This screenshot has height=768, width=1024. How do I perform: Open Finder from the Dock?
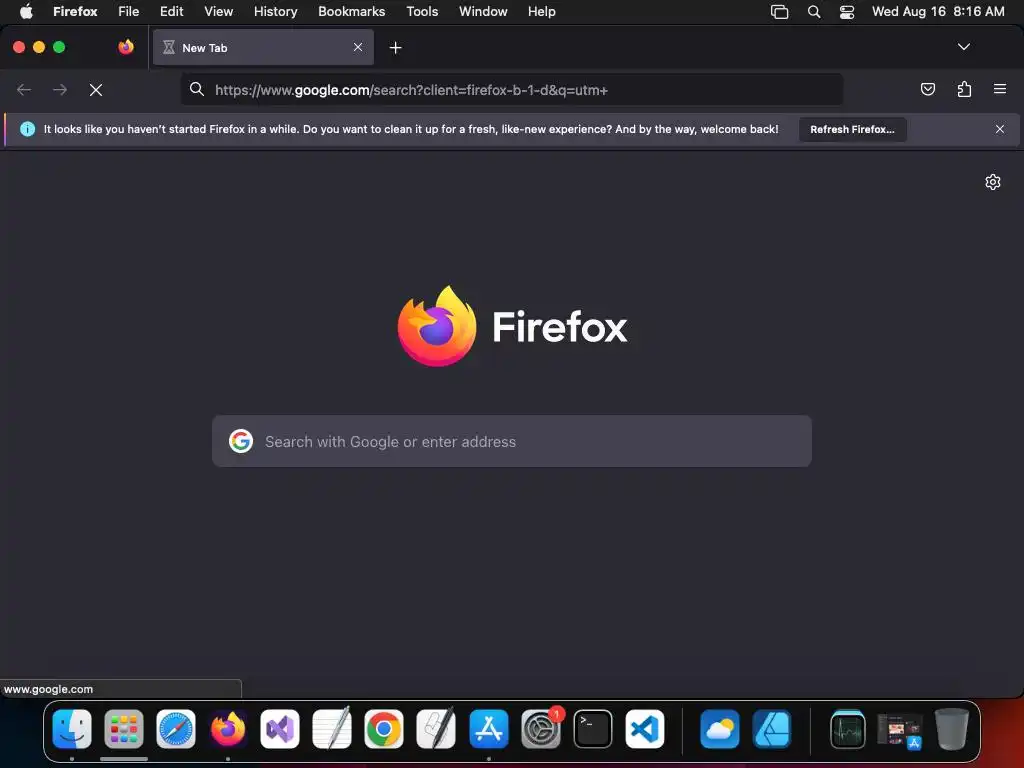click(72, 729)
